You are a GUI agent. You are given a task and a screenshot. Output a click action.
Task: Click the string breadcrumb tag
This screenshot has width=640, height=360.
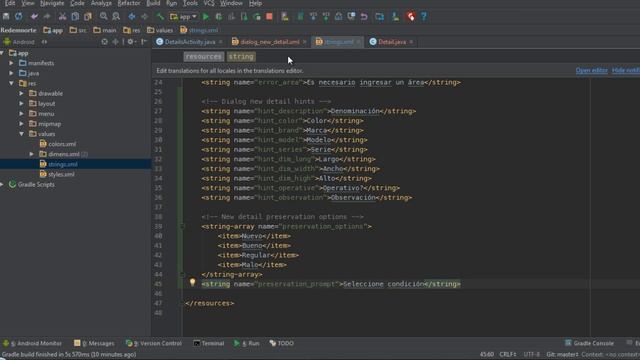coord(241,57)
